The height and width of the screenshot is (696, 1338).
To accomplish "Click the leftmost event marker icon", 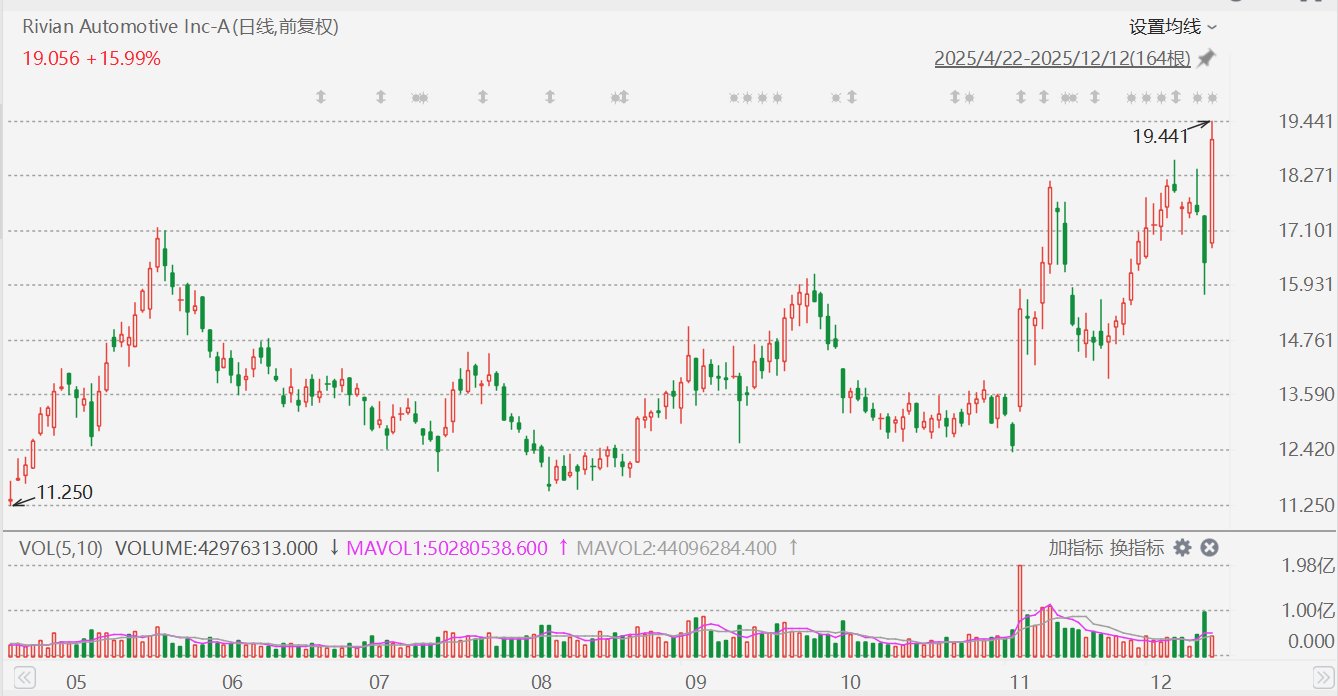I will 321,97.
